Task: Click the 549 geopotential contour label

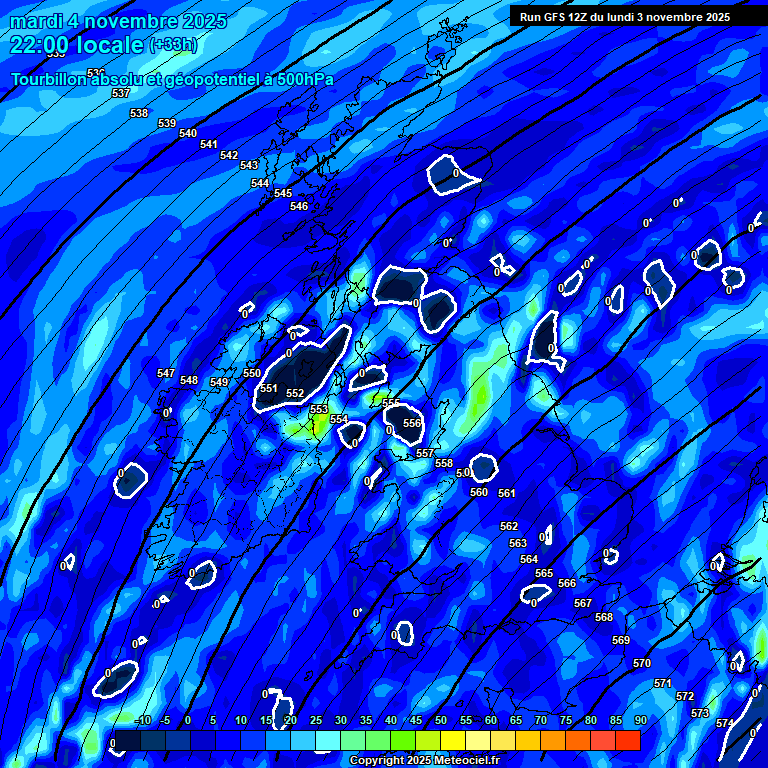Action: tap(219, 382)
